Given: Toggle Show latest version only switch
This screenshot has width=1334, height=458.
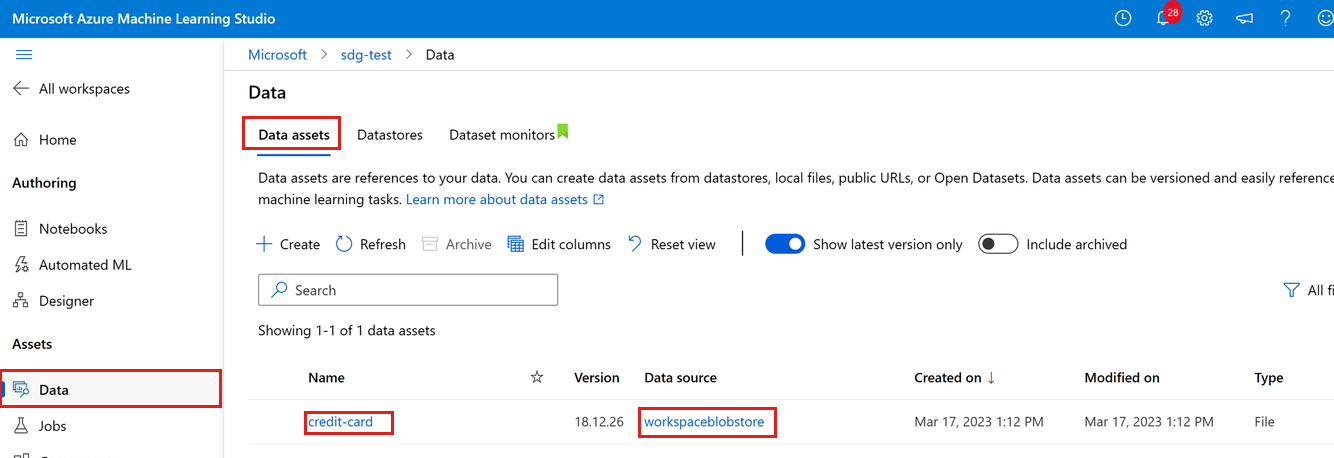Looking at the screenshot, I should [785, 244].
